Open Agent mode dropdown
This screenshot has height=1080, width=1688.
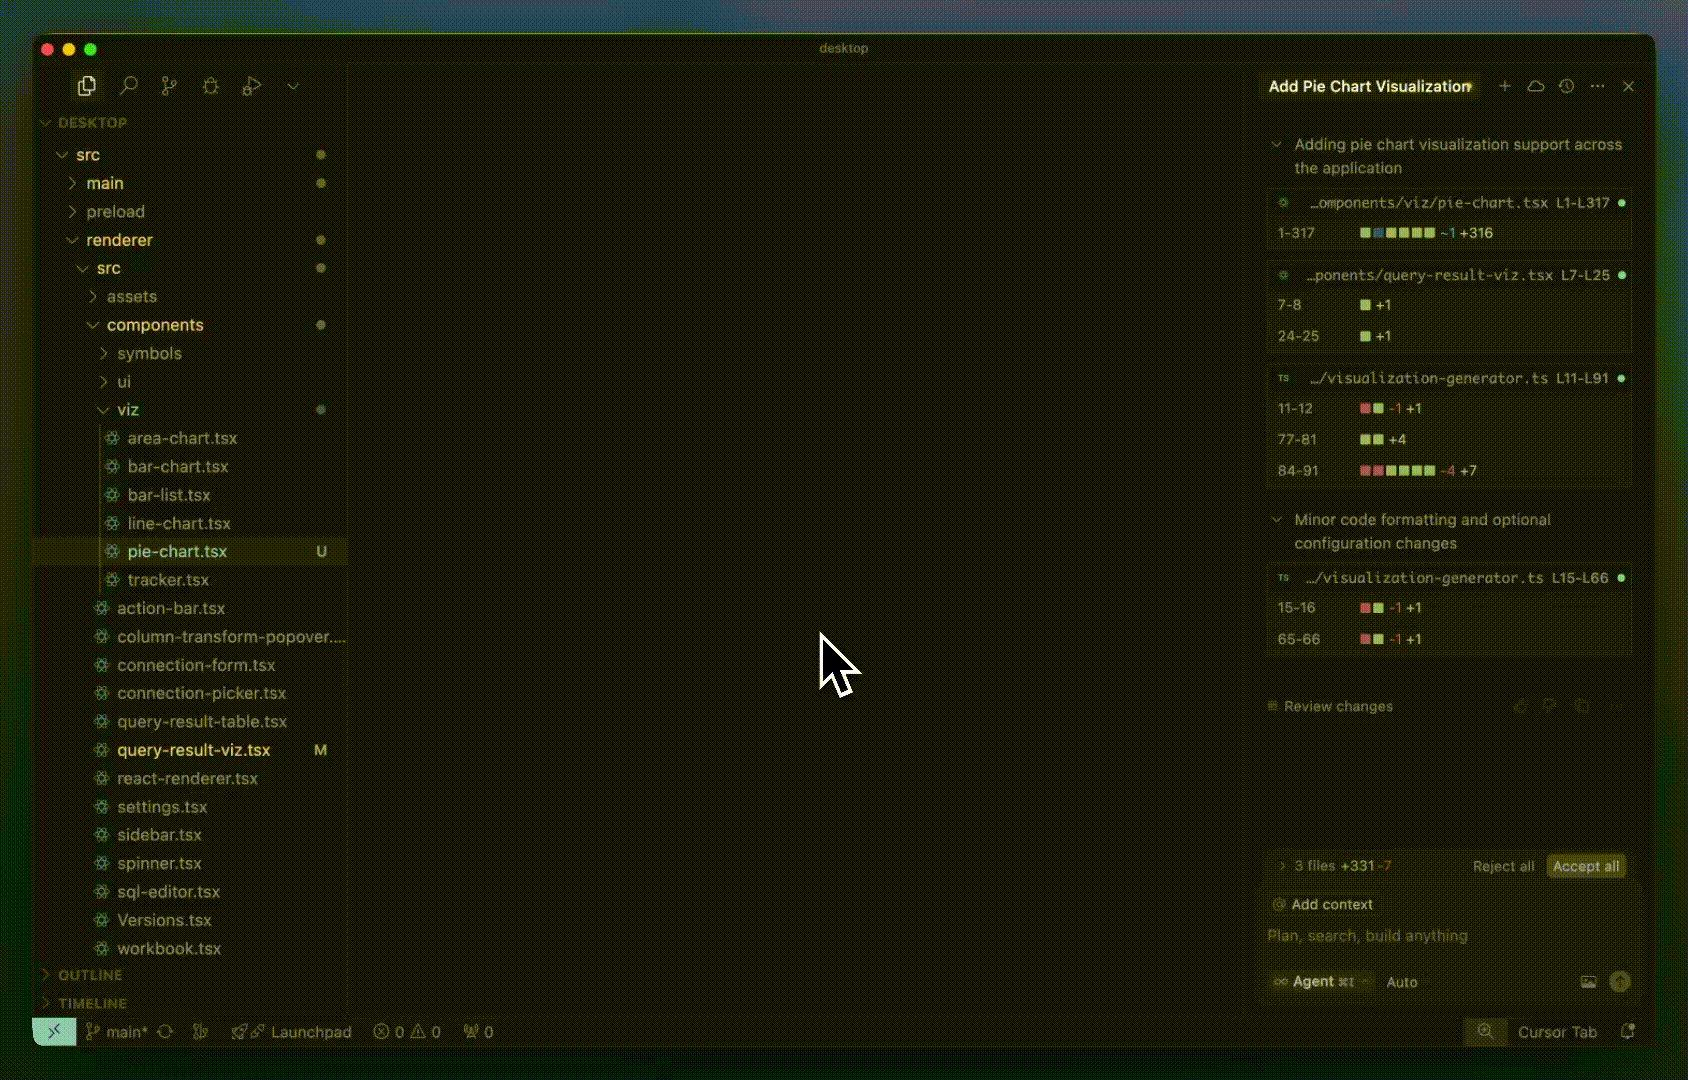point(1321,982)
